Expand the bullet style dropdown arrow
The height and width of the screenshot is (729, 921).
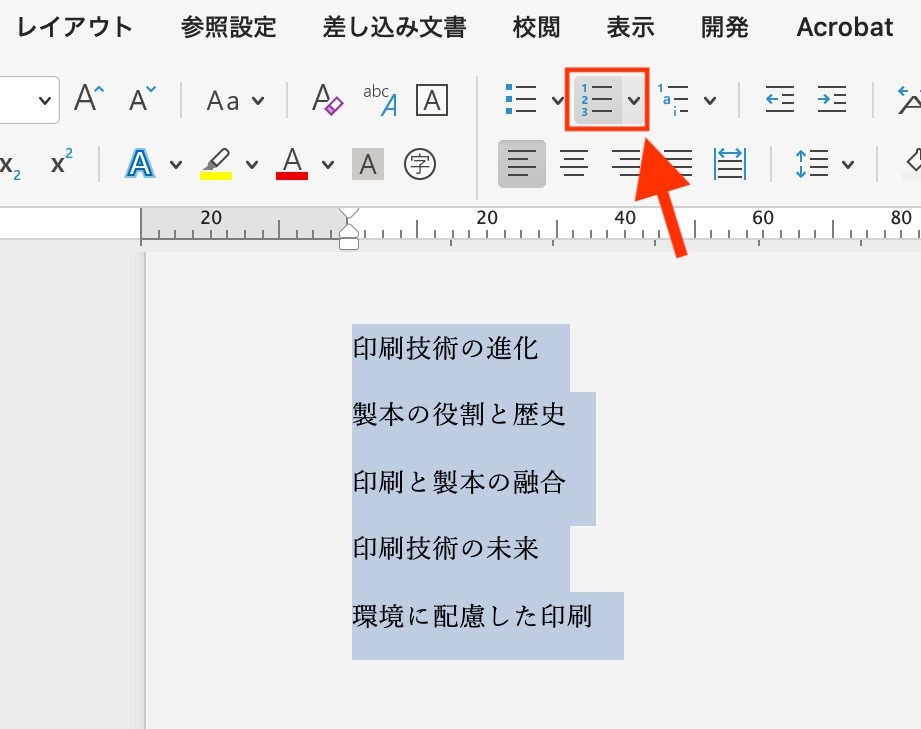557,100
